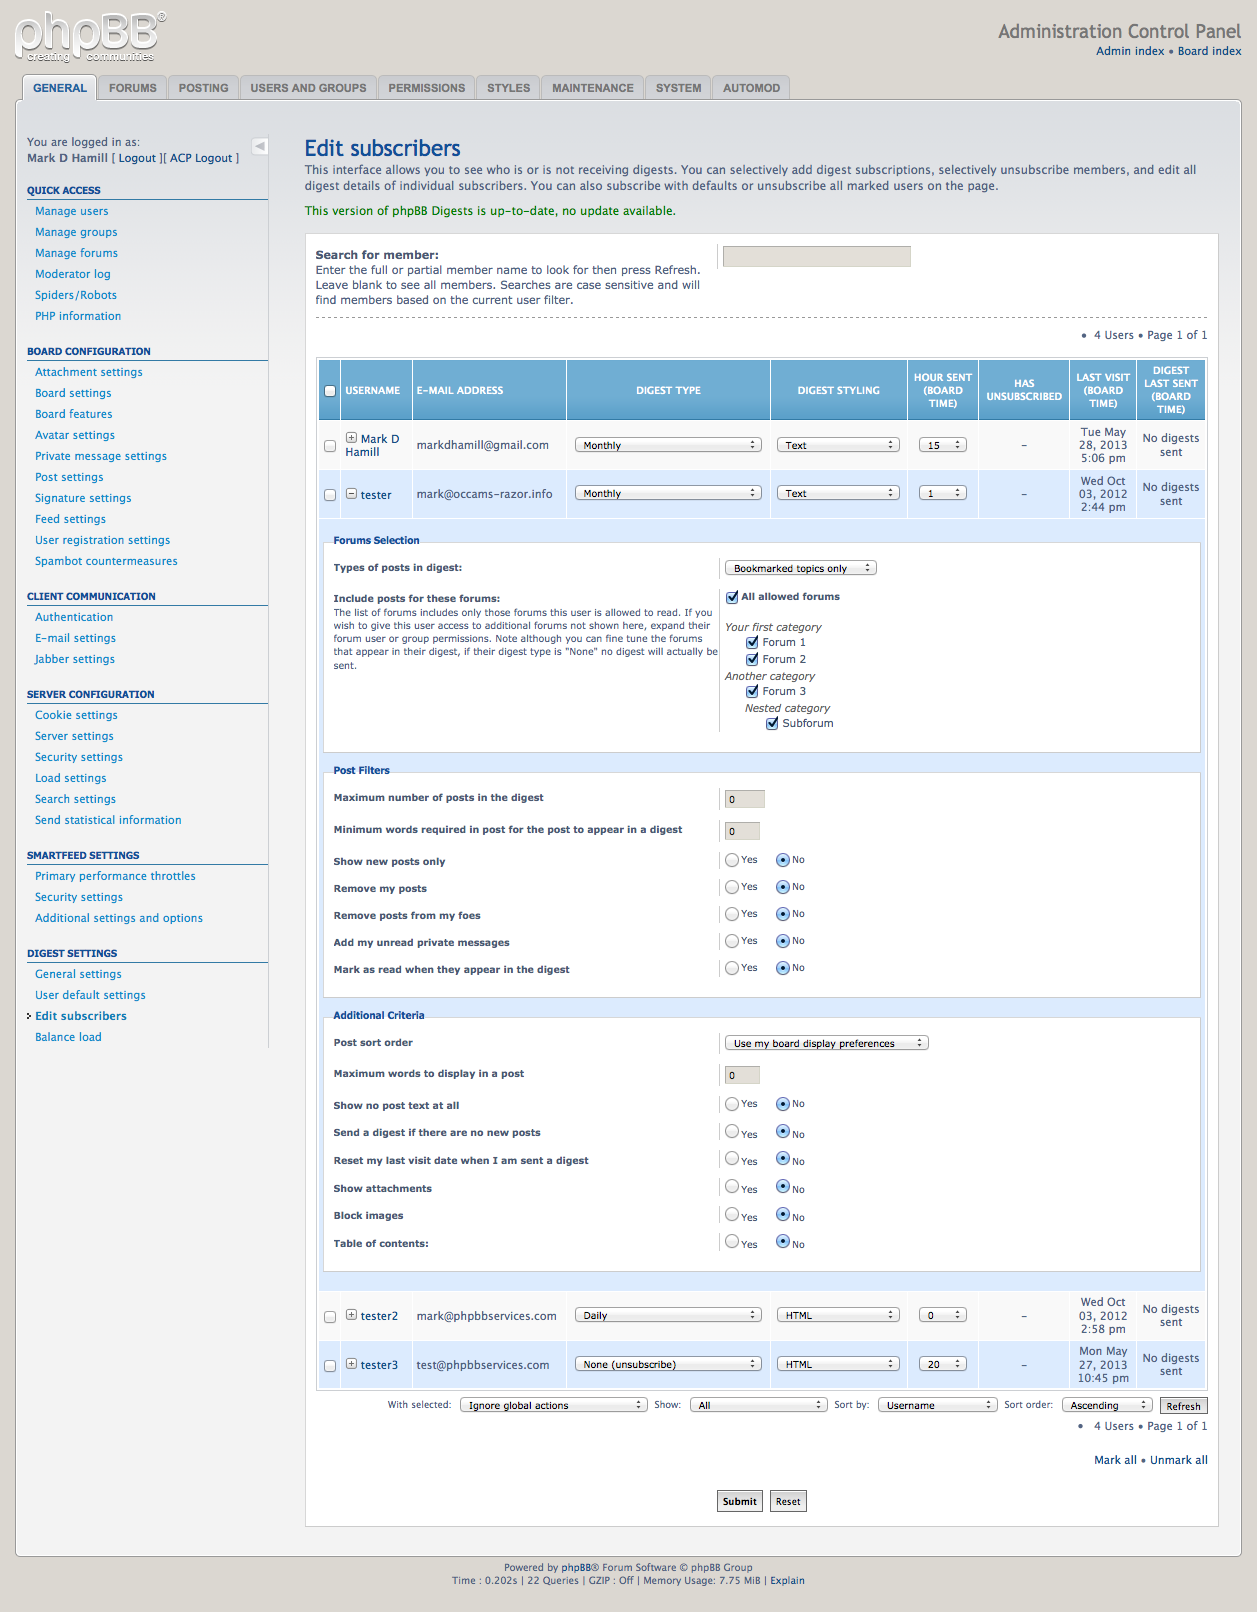Switch to the Forums tab
Image resolution: width=1257 pixels, height=1612 pixels.
point(133,88)
